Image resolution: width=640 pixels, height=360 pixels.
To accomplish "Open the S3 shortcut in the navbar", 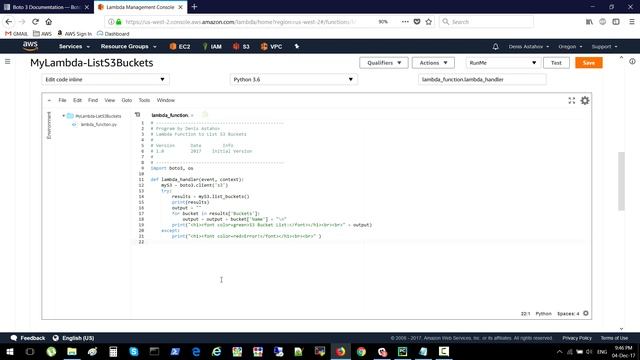I will (x=241, y=47).
